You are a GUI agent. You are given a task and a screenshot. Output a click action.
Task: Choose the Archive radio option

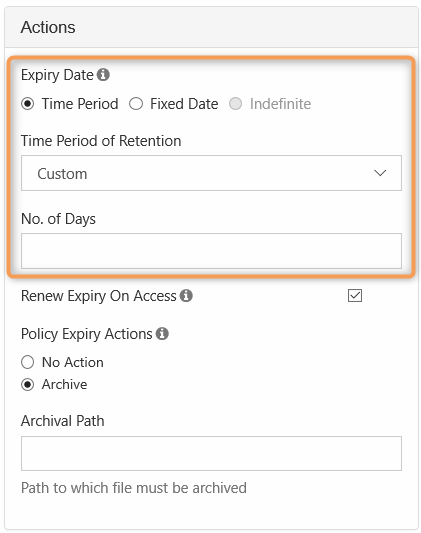28,384
